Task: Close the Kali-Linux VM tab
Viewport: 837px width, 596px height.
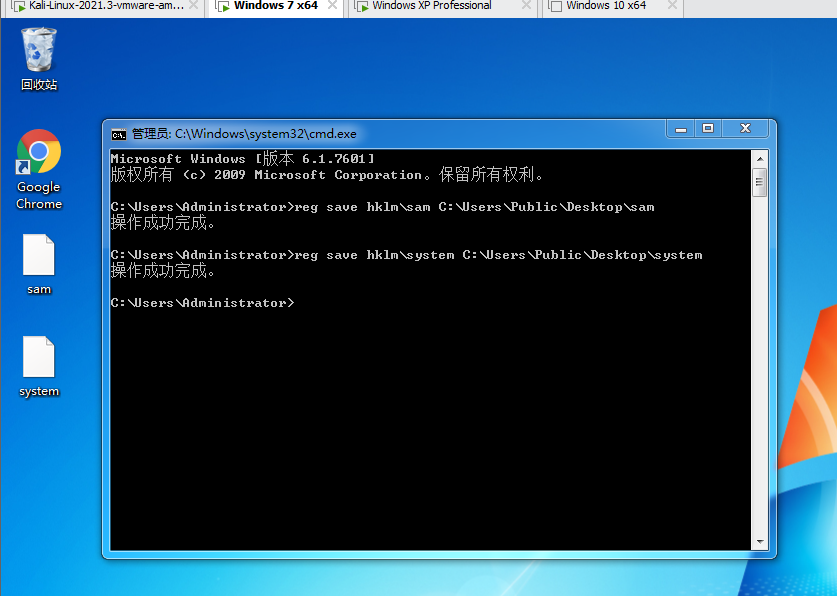Action: 194,6
